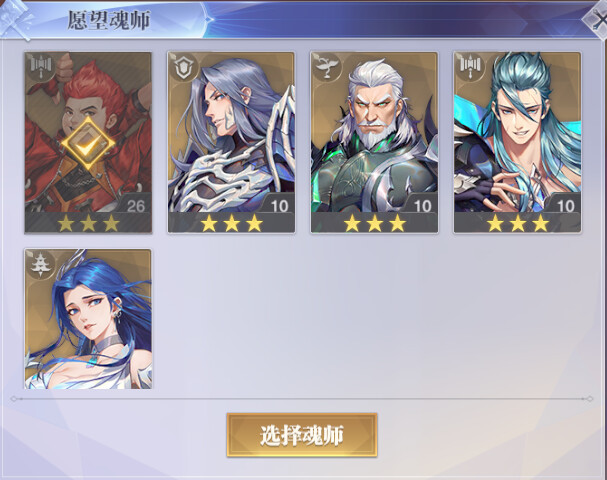Click the three stars on purple-haired card
607x480 pixels.
231,223
